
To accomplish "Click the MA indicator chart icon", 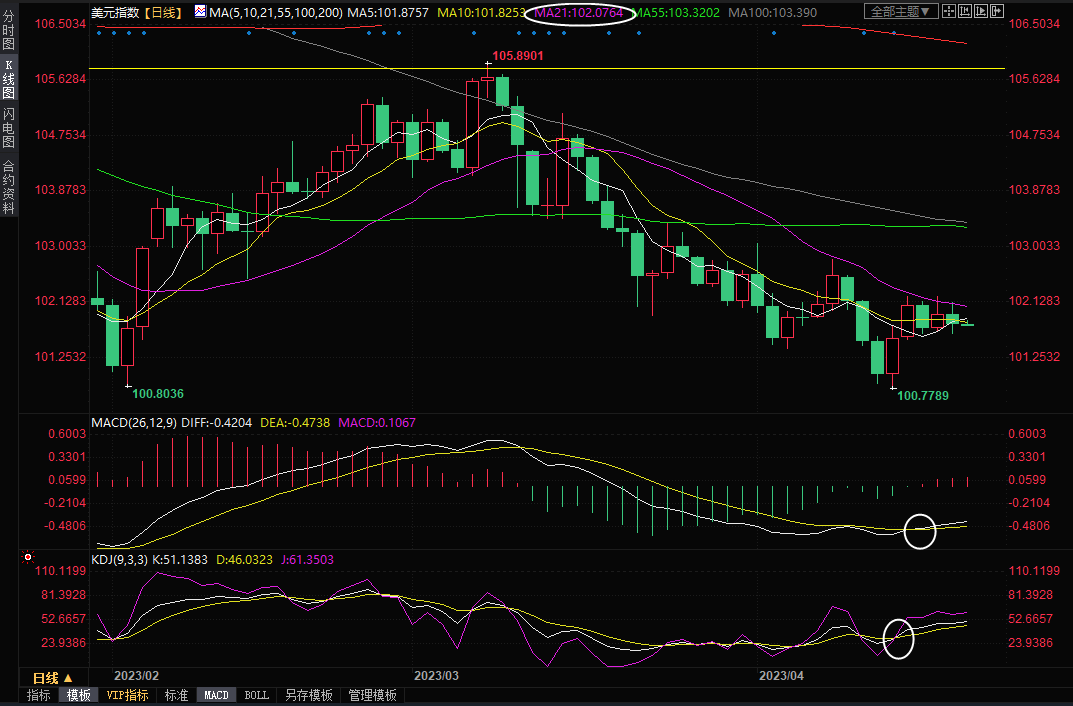I will click(201, 13).
